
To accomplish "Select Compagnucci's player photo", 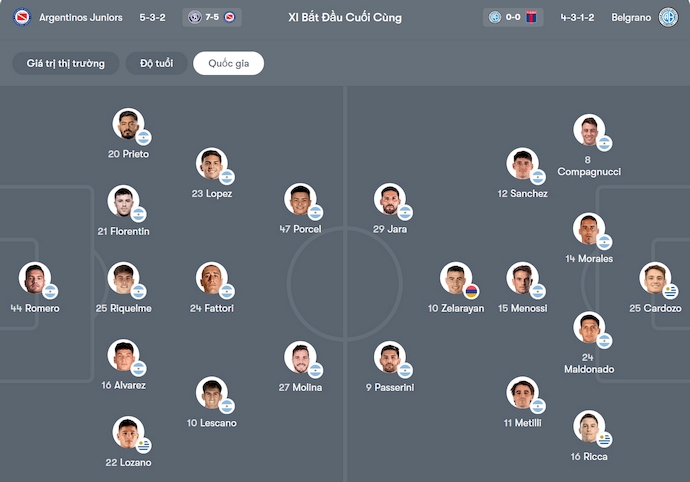I will pyautogui.click(x=587, y=129).
